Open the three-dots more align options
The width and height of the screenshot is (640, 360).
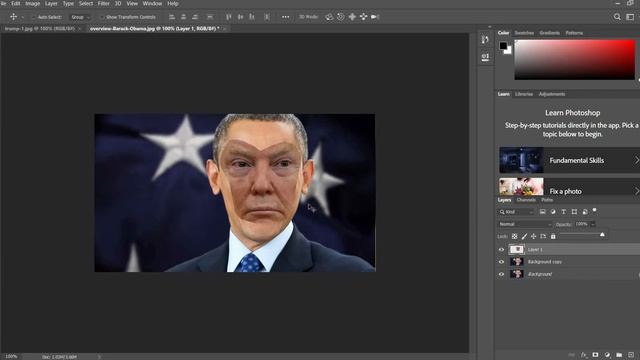pos(285,17)
